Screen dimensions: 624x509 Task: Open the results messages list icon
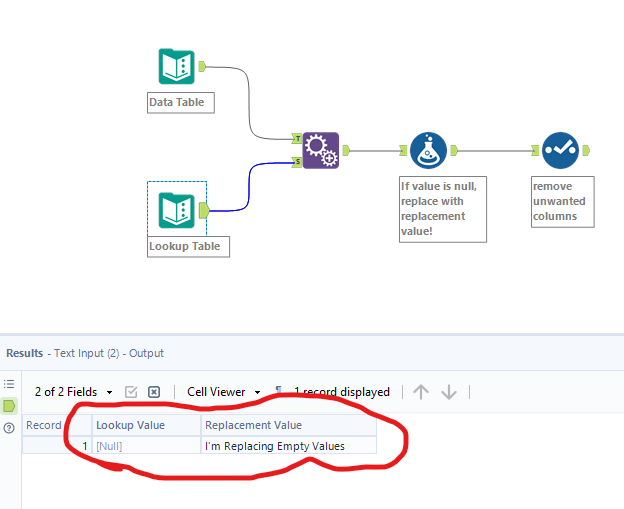9,384
